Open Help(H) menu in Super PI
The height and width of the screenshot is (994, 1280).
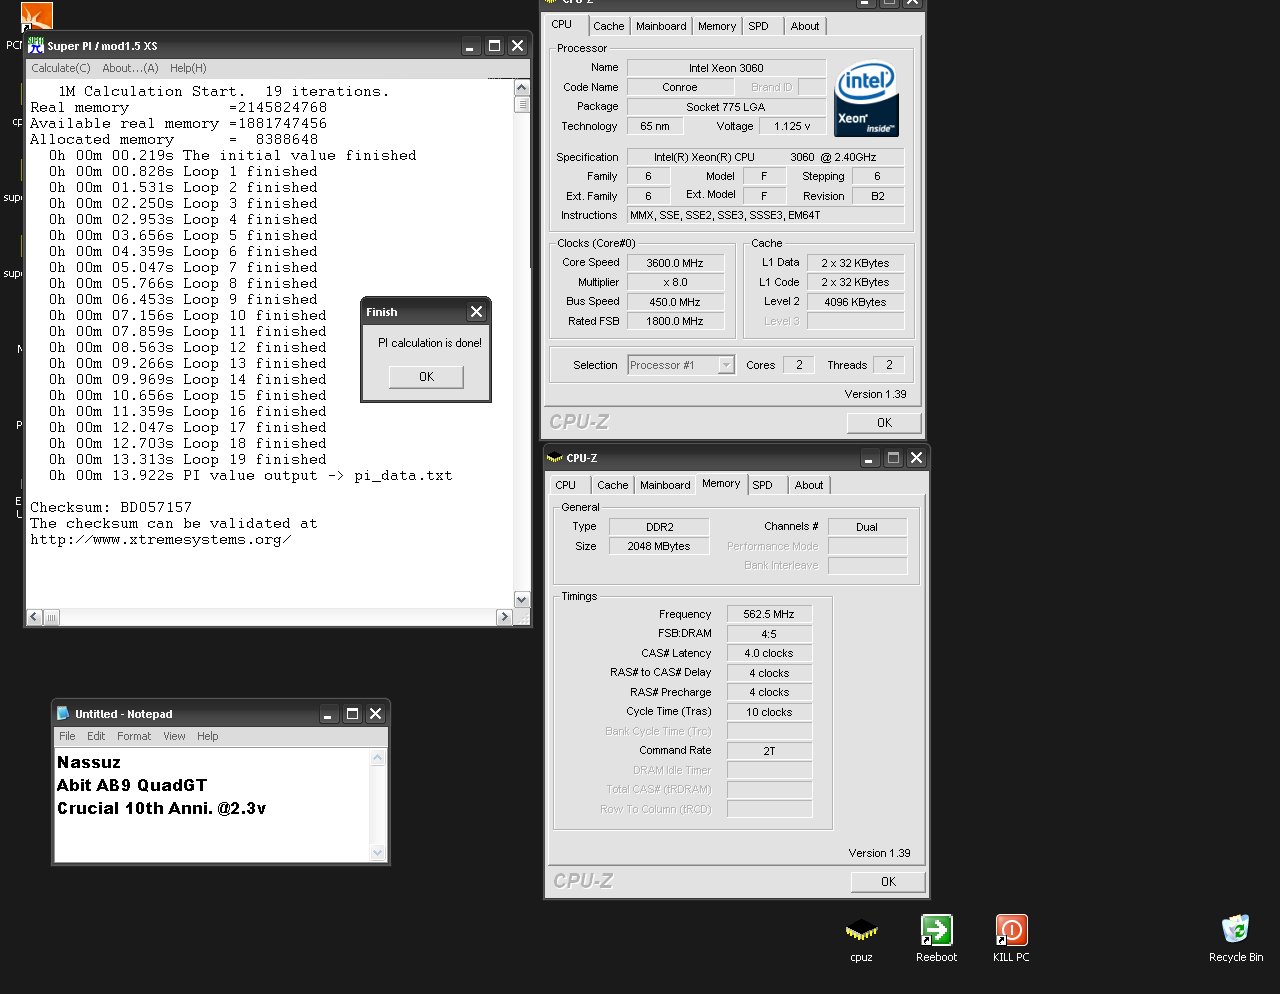pos(188,68)
